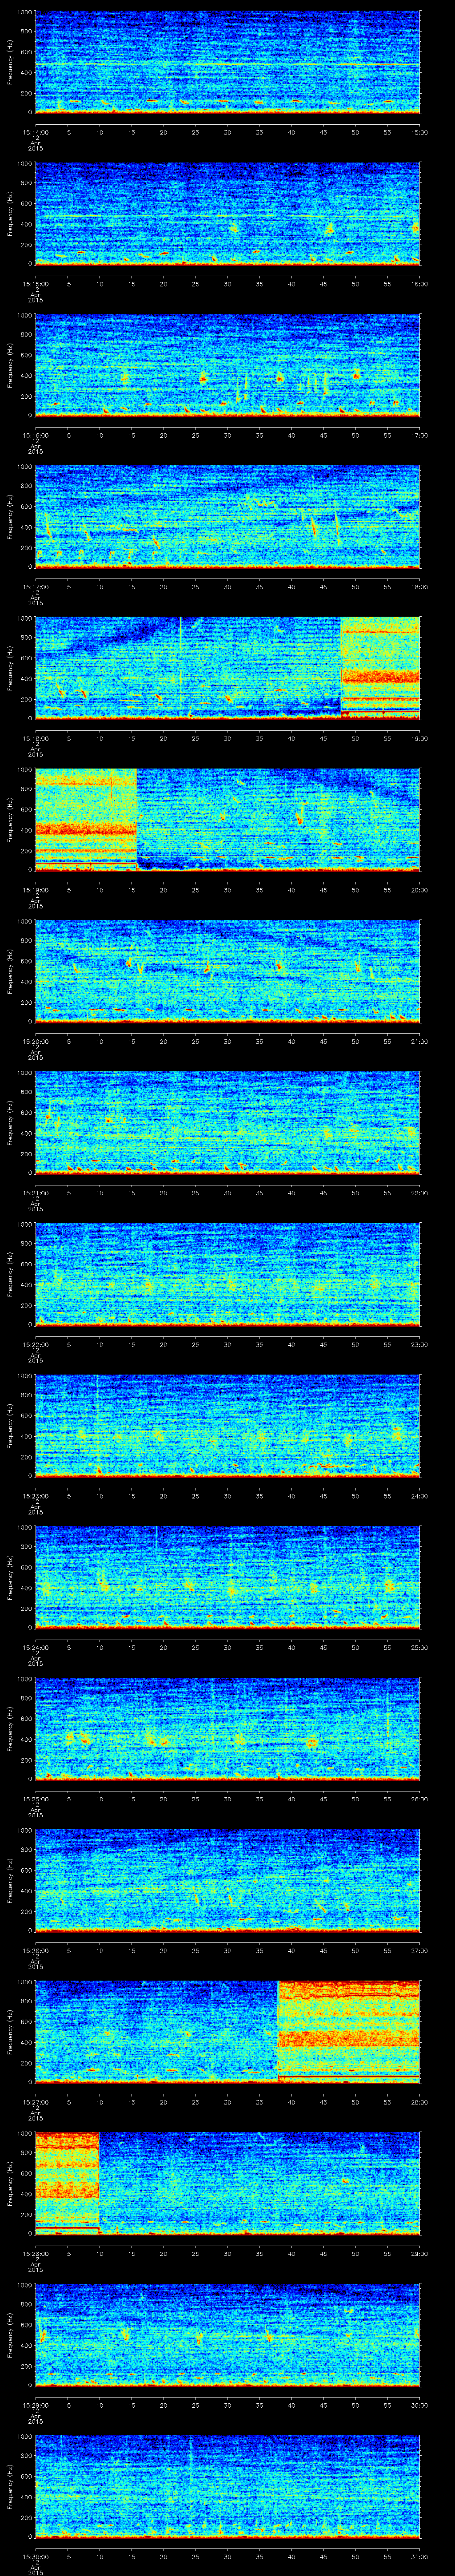Choose the spectrogram panel starting at 15:30:00
455x2576 pixels.
pos(228,2487)
